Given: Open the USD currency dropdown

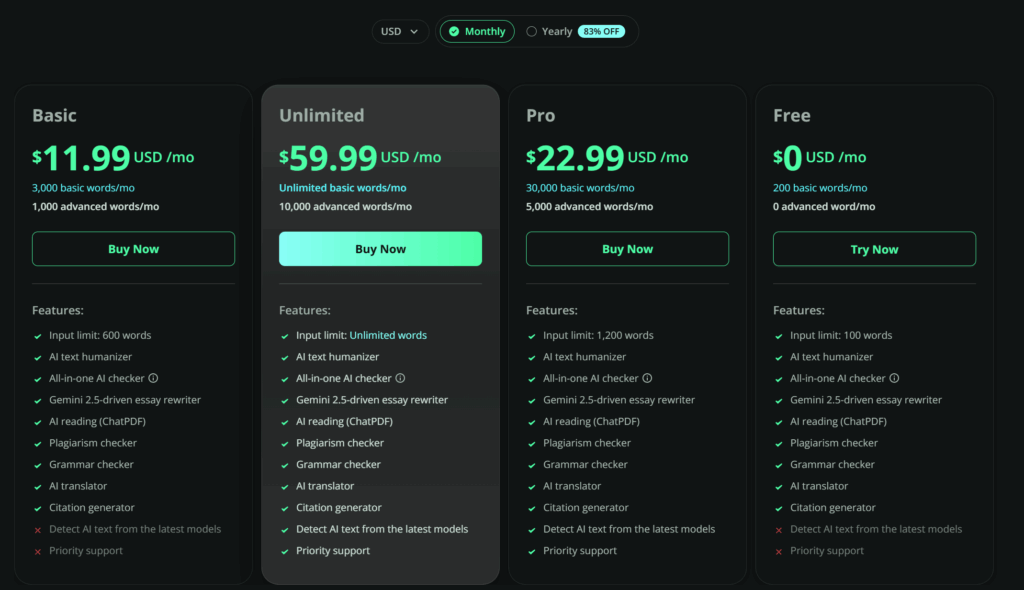Looking at the screenshot, I should point(400,31).
